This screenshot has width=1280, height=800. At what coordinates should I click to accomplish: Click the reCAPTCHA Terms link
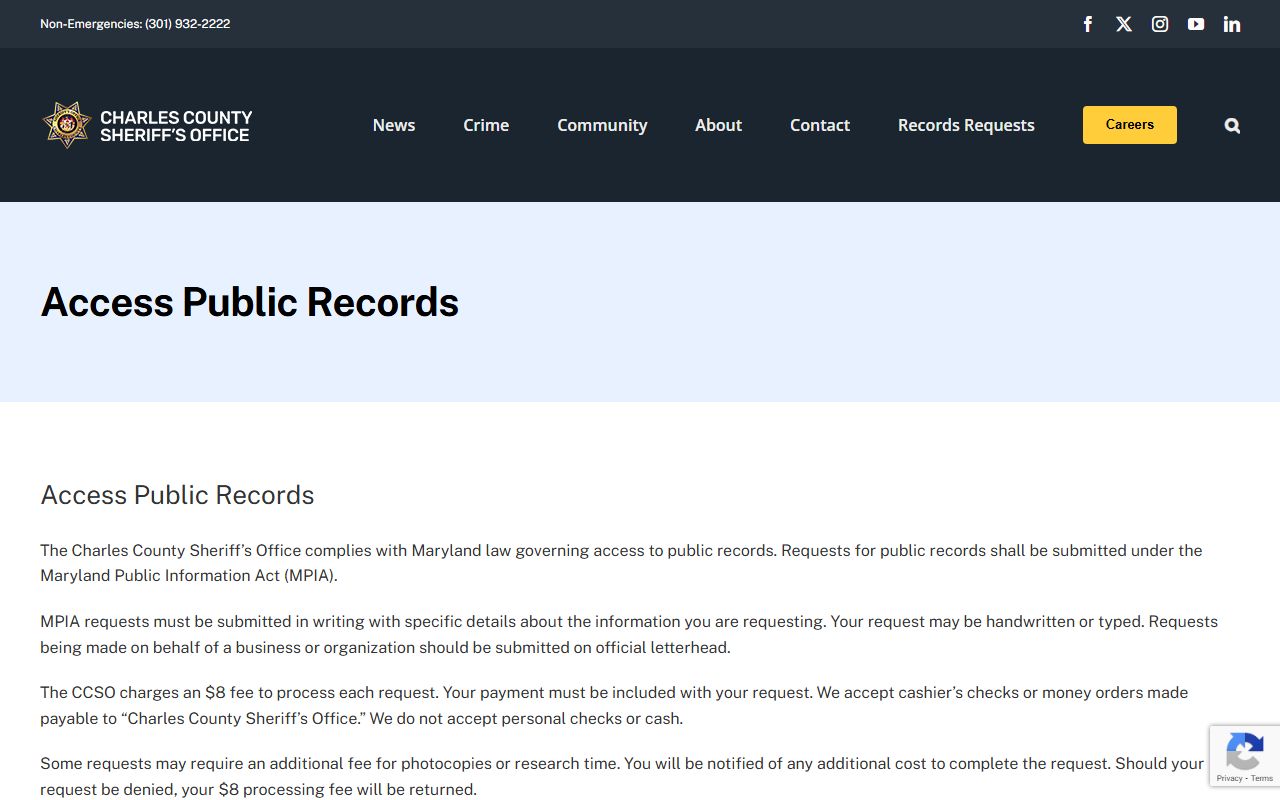click(x=1262, y=778)
